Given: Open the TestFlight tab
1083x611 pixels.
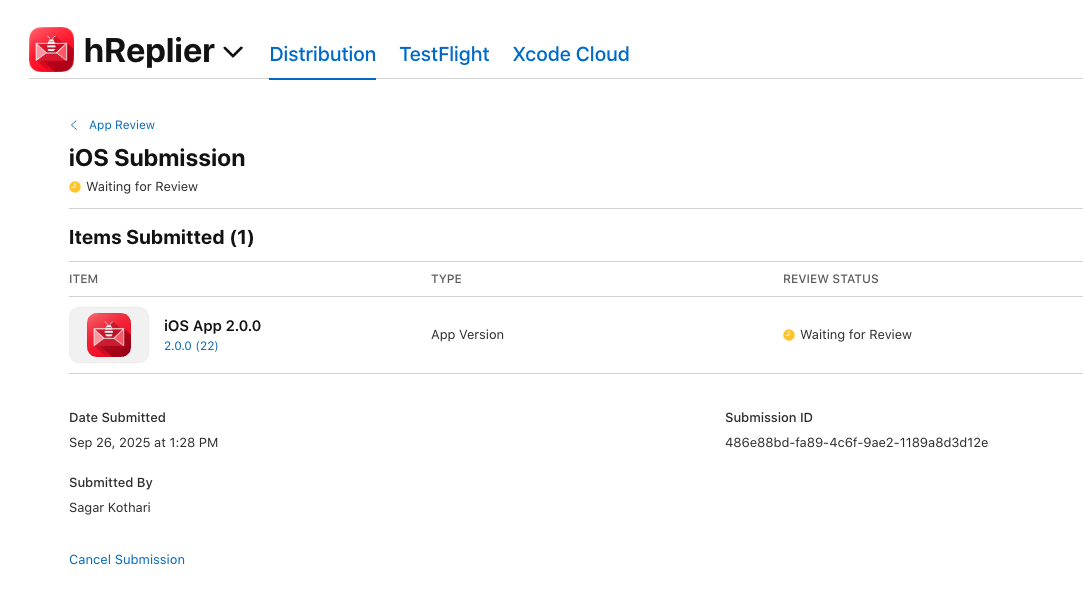Looking at the screenshot, I should click(x=444, y=55).
